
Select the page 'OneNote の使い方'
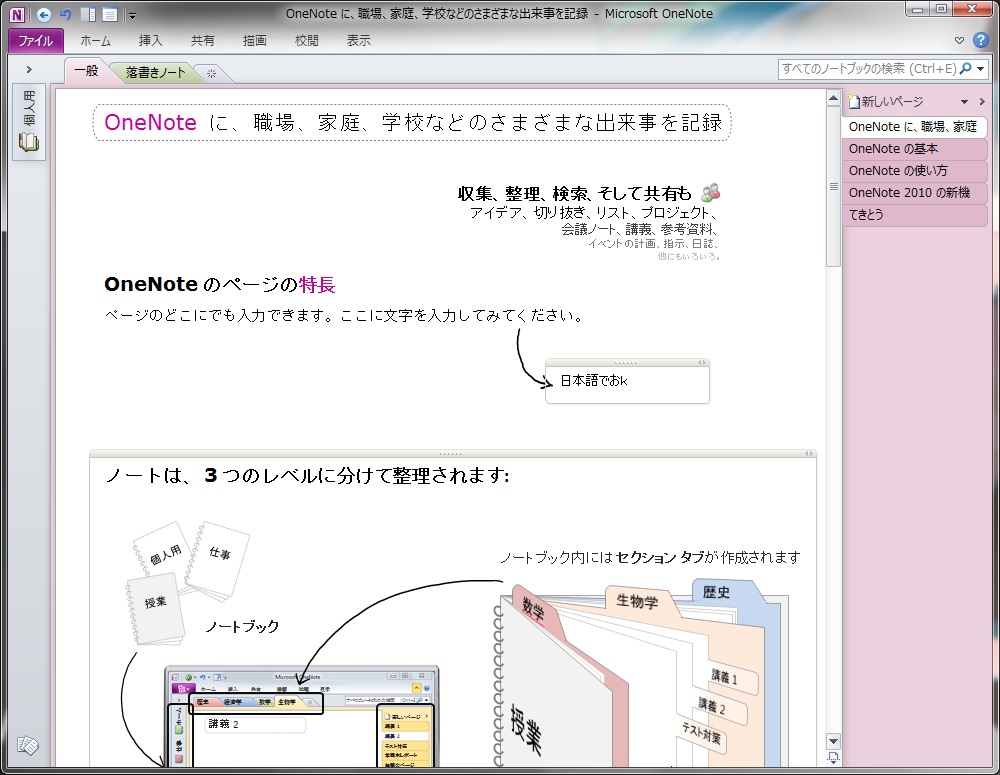(x=914, y=171)
